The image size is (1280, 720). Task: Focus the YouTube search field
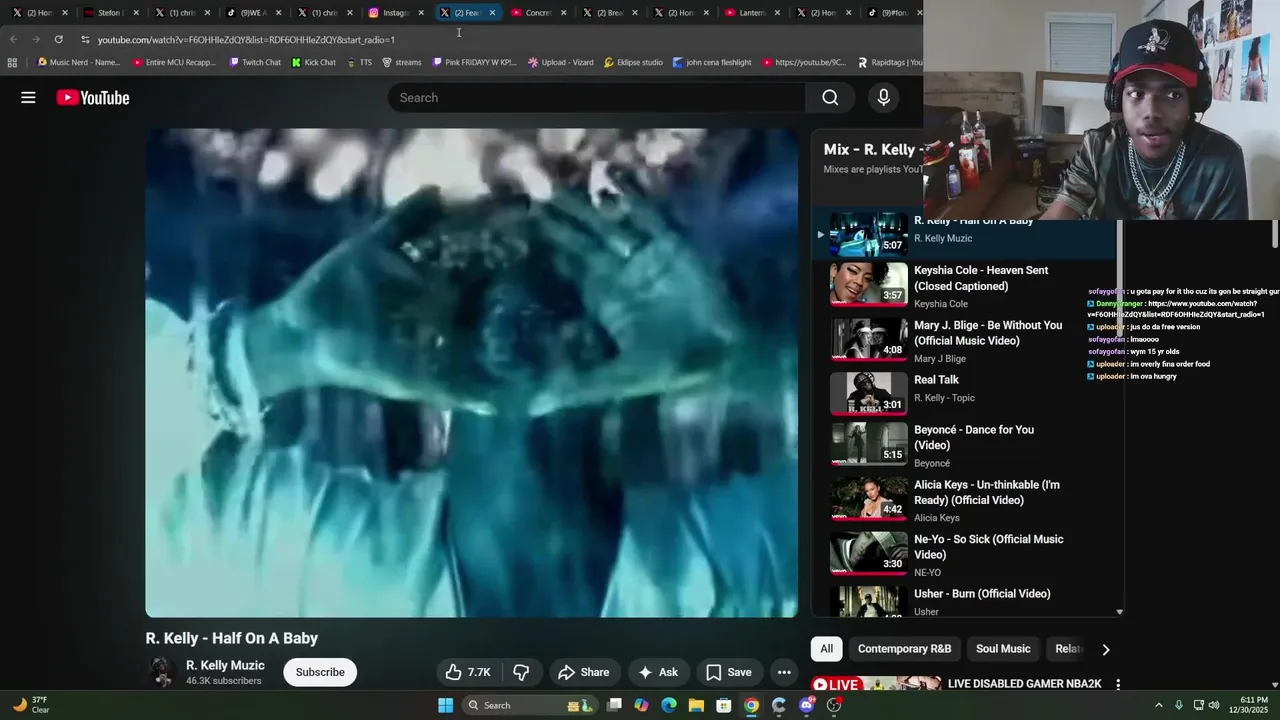pyautogui.click(x=596, y=97)
